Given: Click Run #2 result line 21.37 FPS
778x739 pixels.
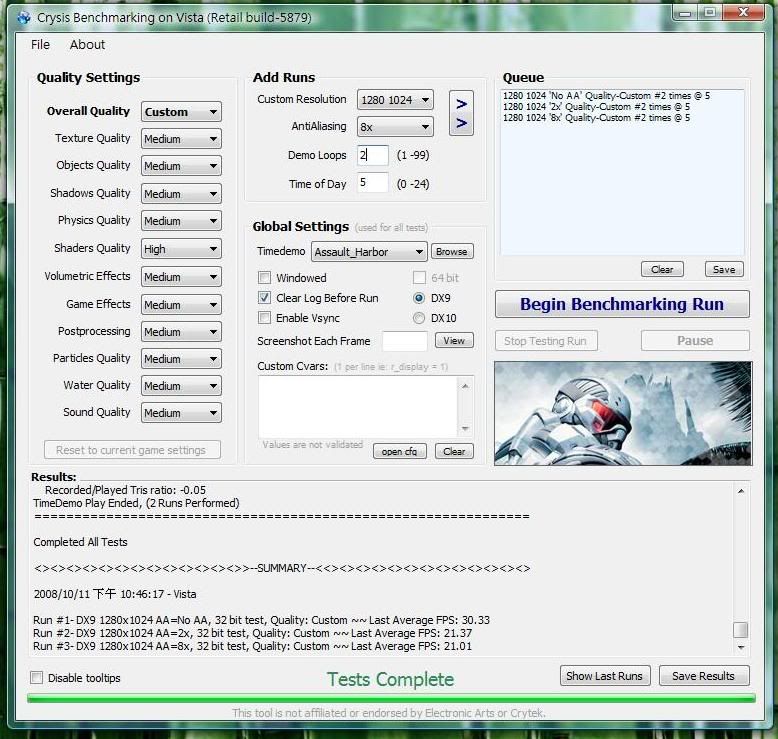Looking at the screenshot, I should click(x=253, y=633).
